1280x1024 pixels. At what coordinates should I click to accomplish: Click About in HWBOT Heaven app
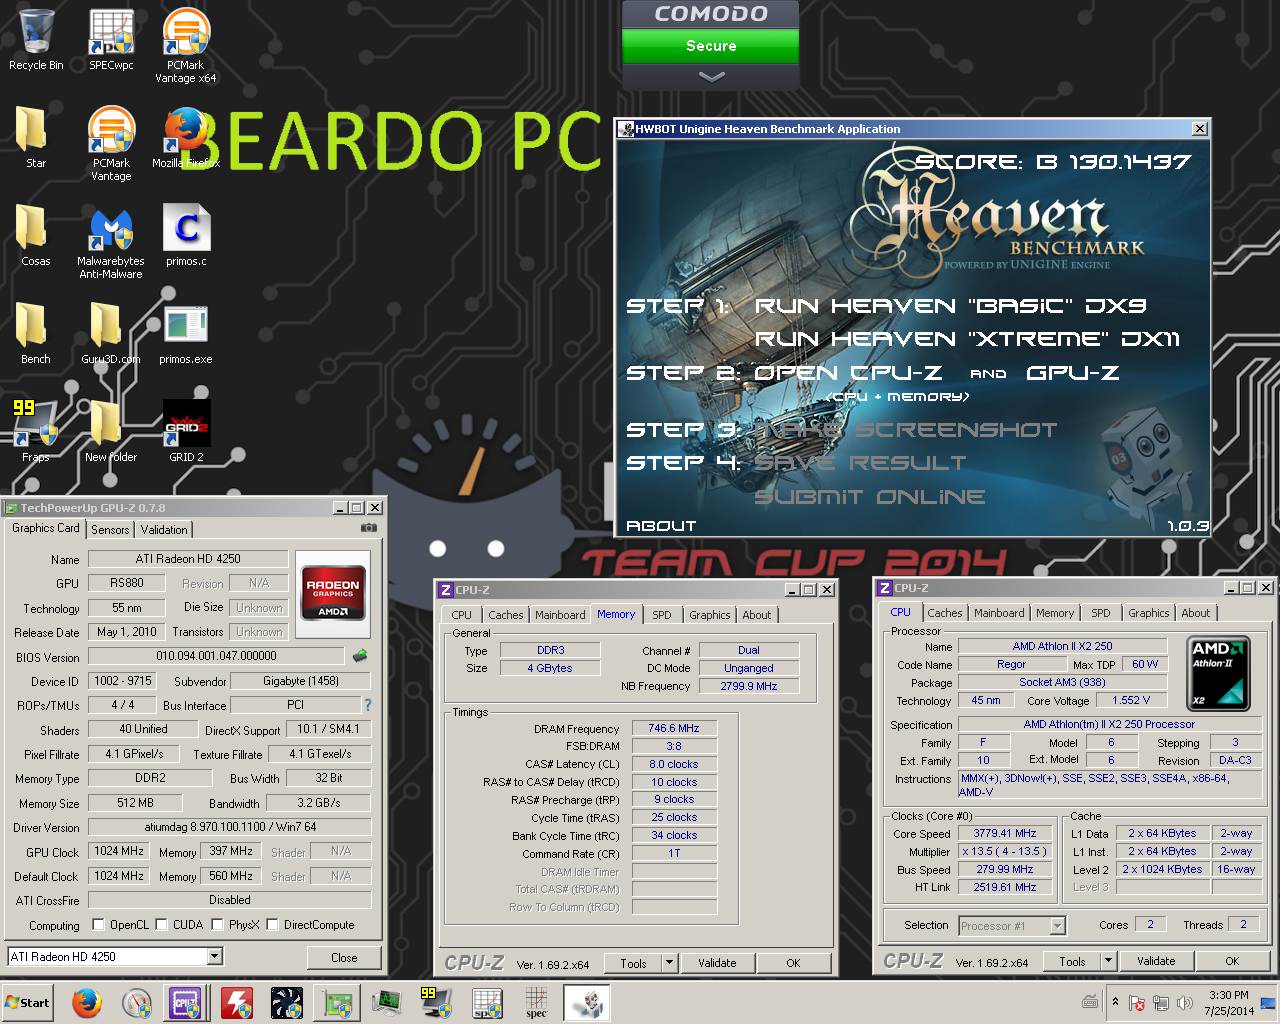660,526
